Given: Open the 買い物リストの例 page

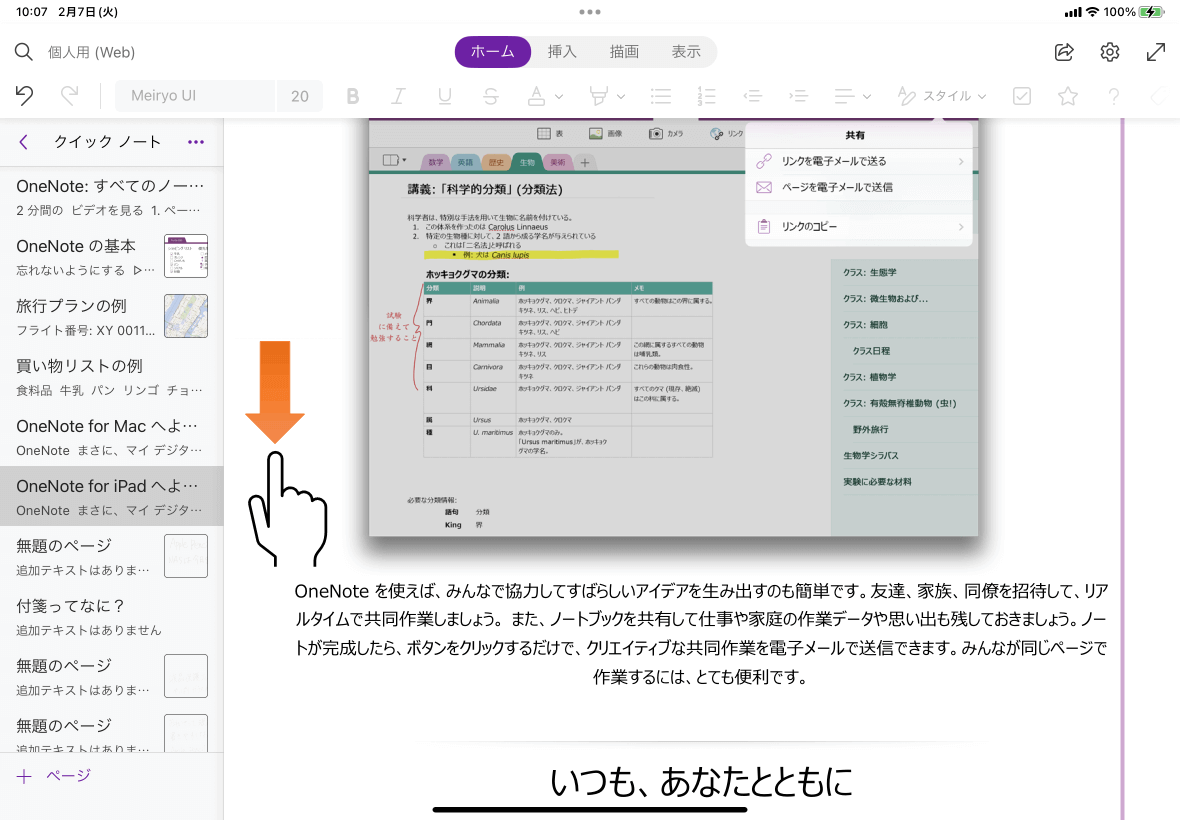Looking at the screenshot, I should [111, 377].
